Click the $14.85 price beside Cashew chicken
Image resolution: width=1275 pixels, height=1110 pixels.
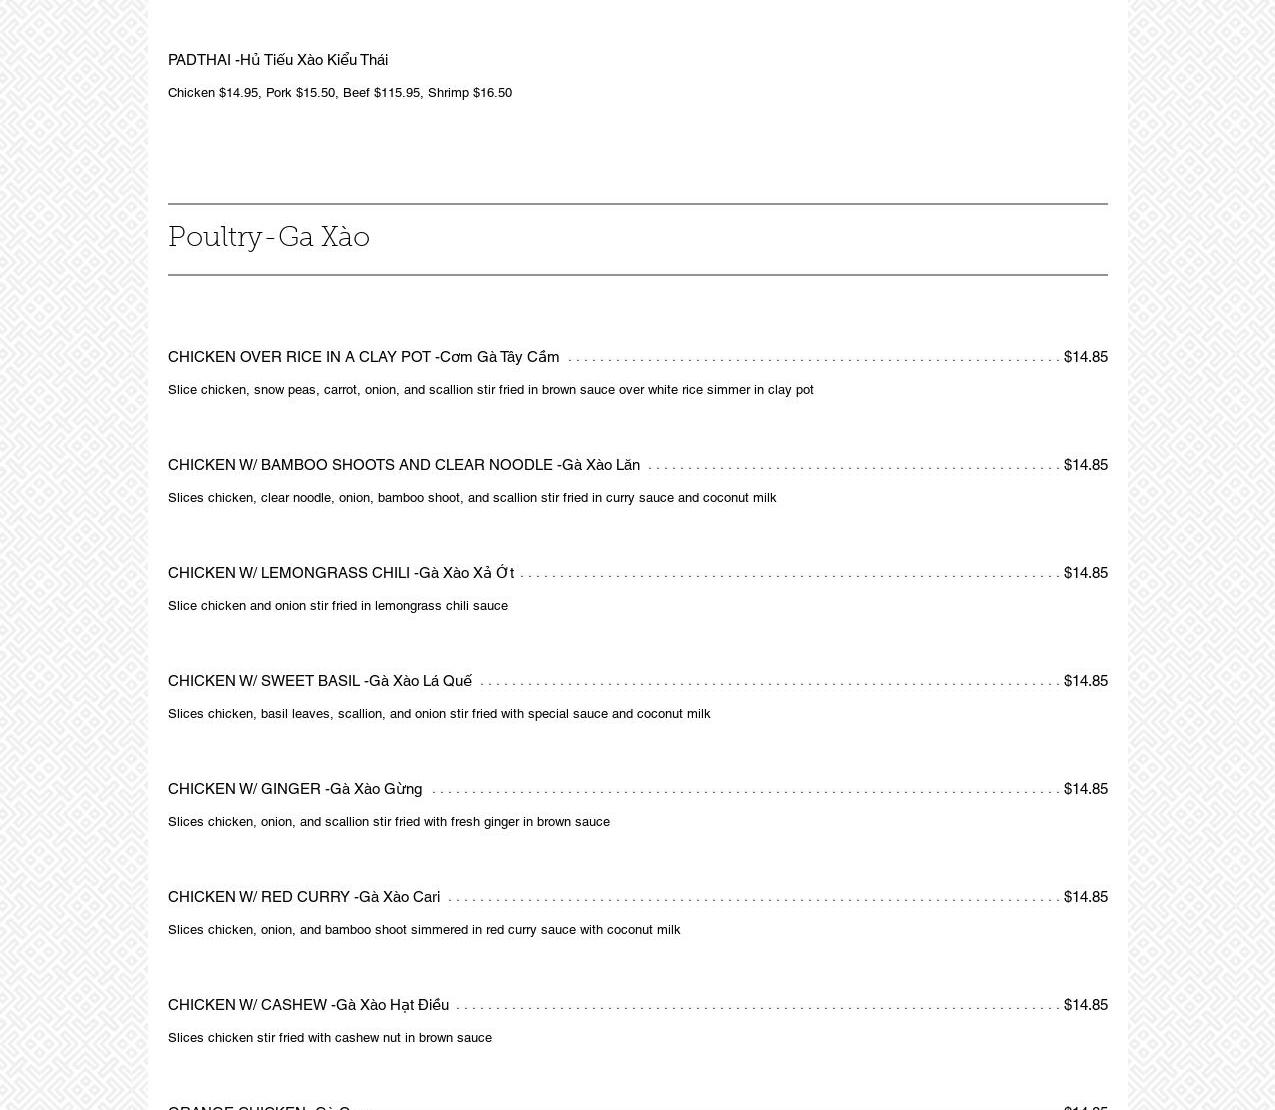[x=1085, y=1005]
